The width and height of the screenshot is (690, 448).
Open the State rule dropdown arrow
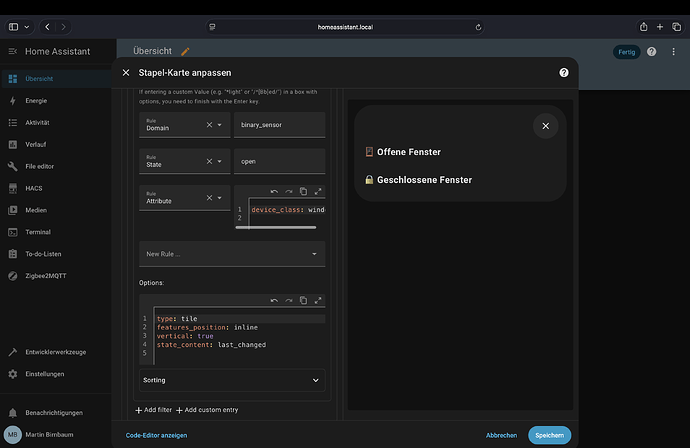point(219,161)
